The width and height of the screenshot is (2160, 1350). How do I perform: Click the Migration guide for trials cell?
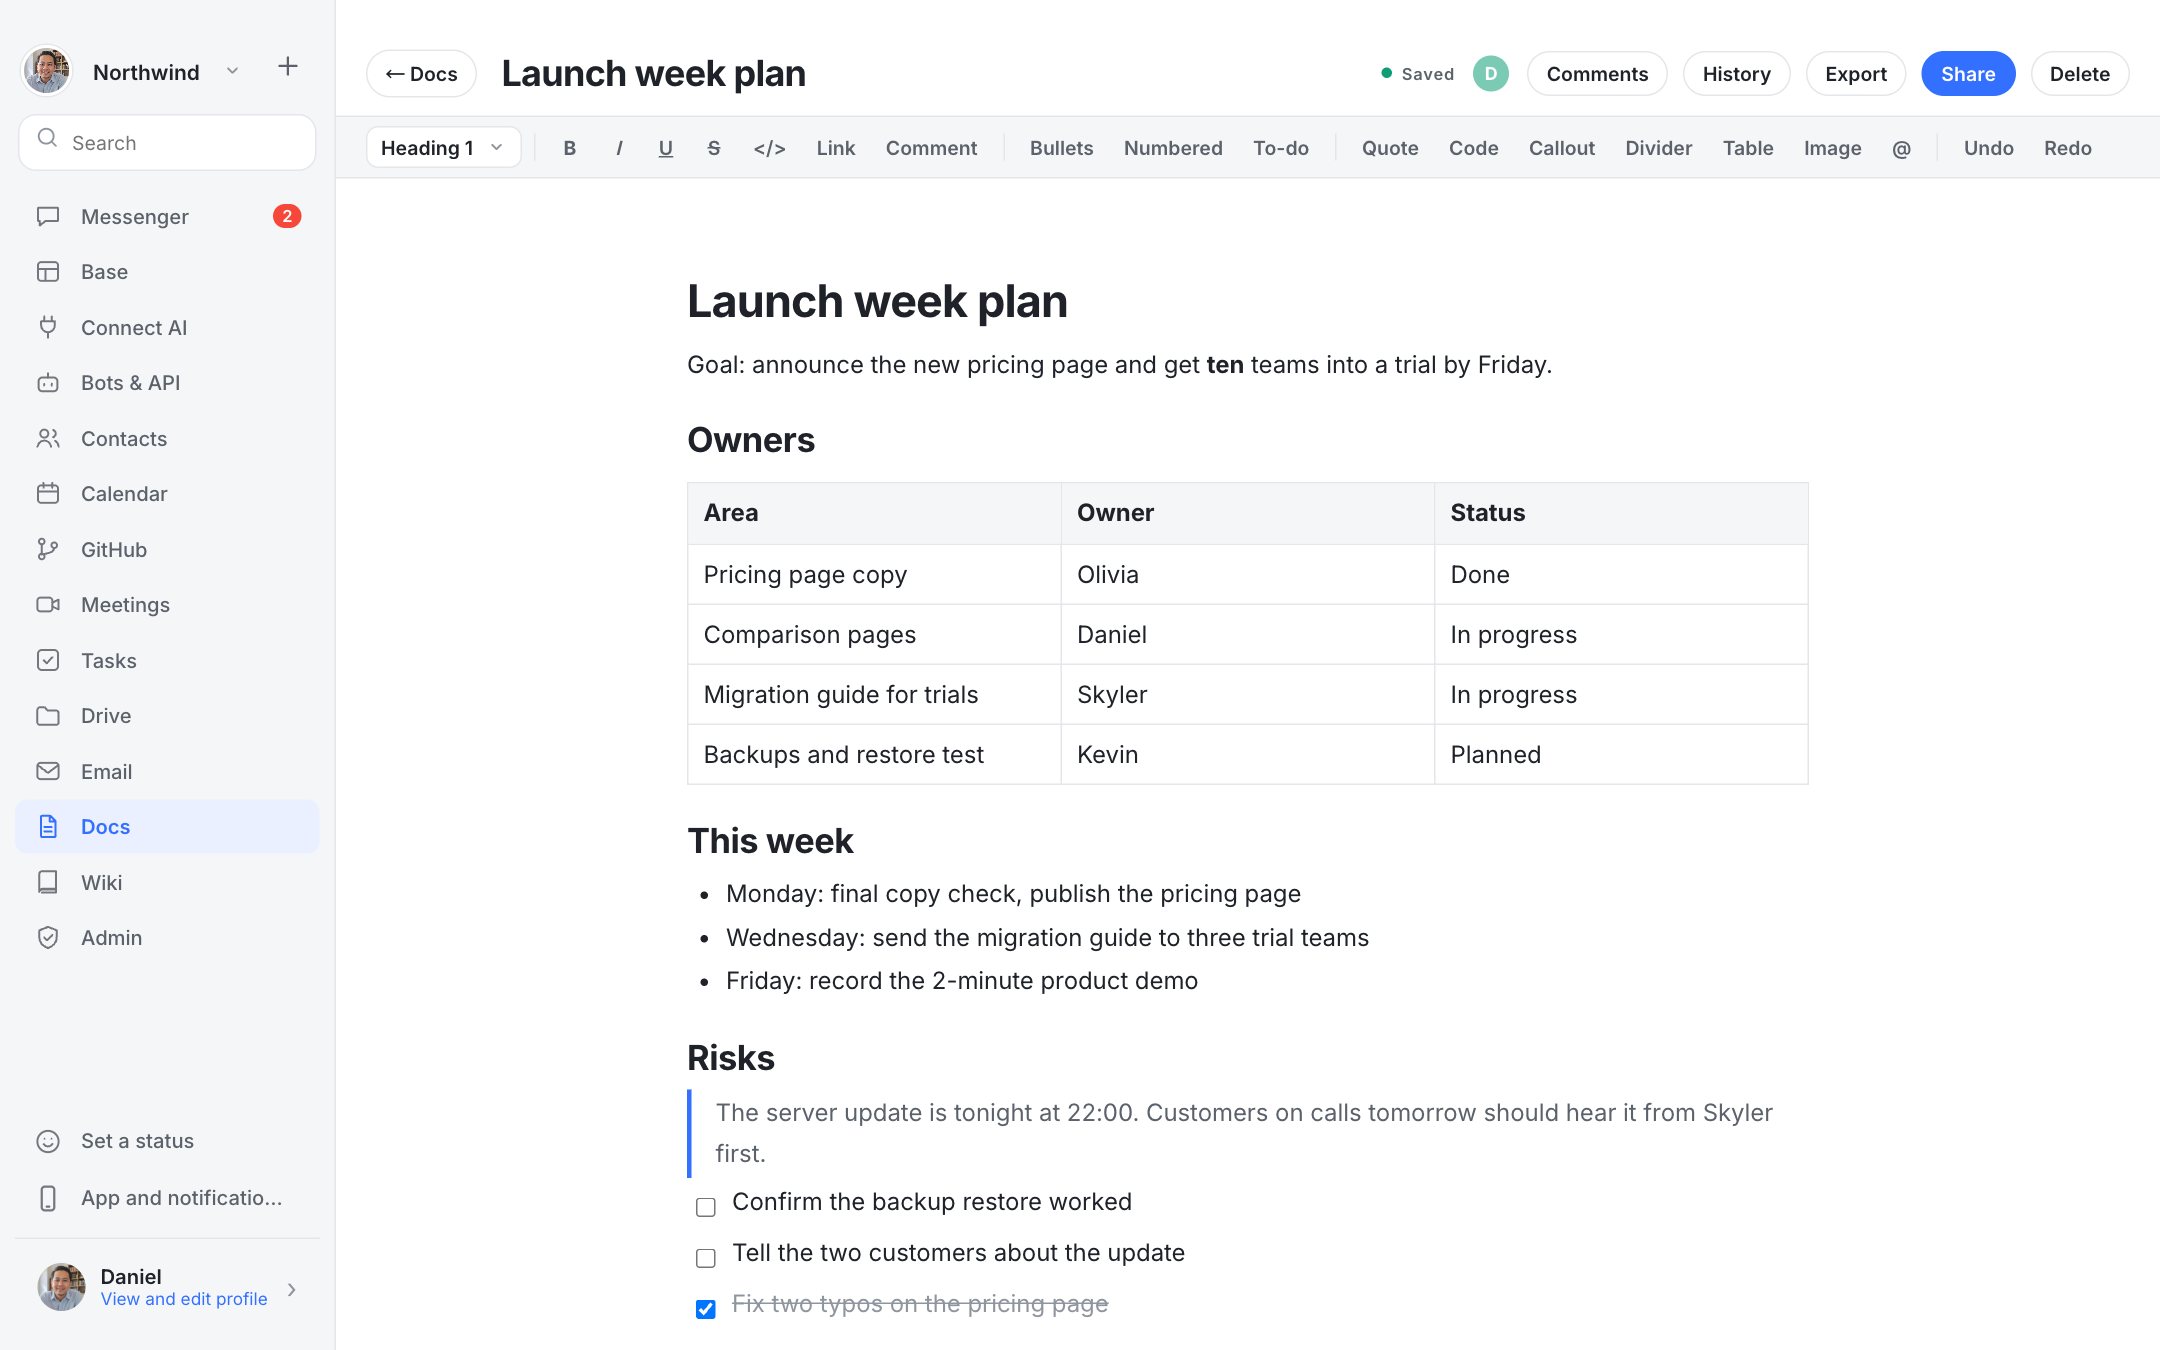click(874, 695)
